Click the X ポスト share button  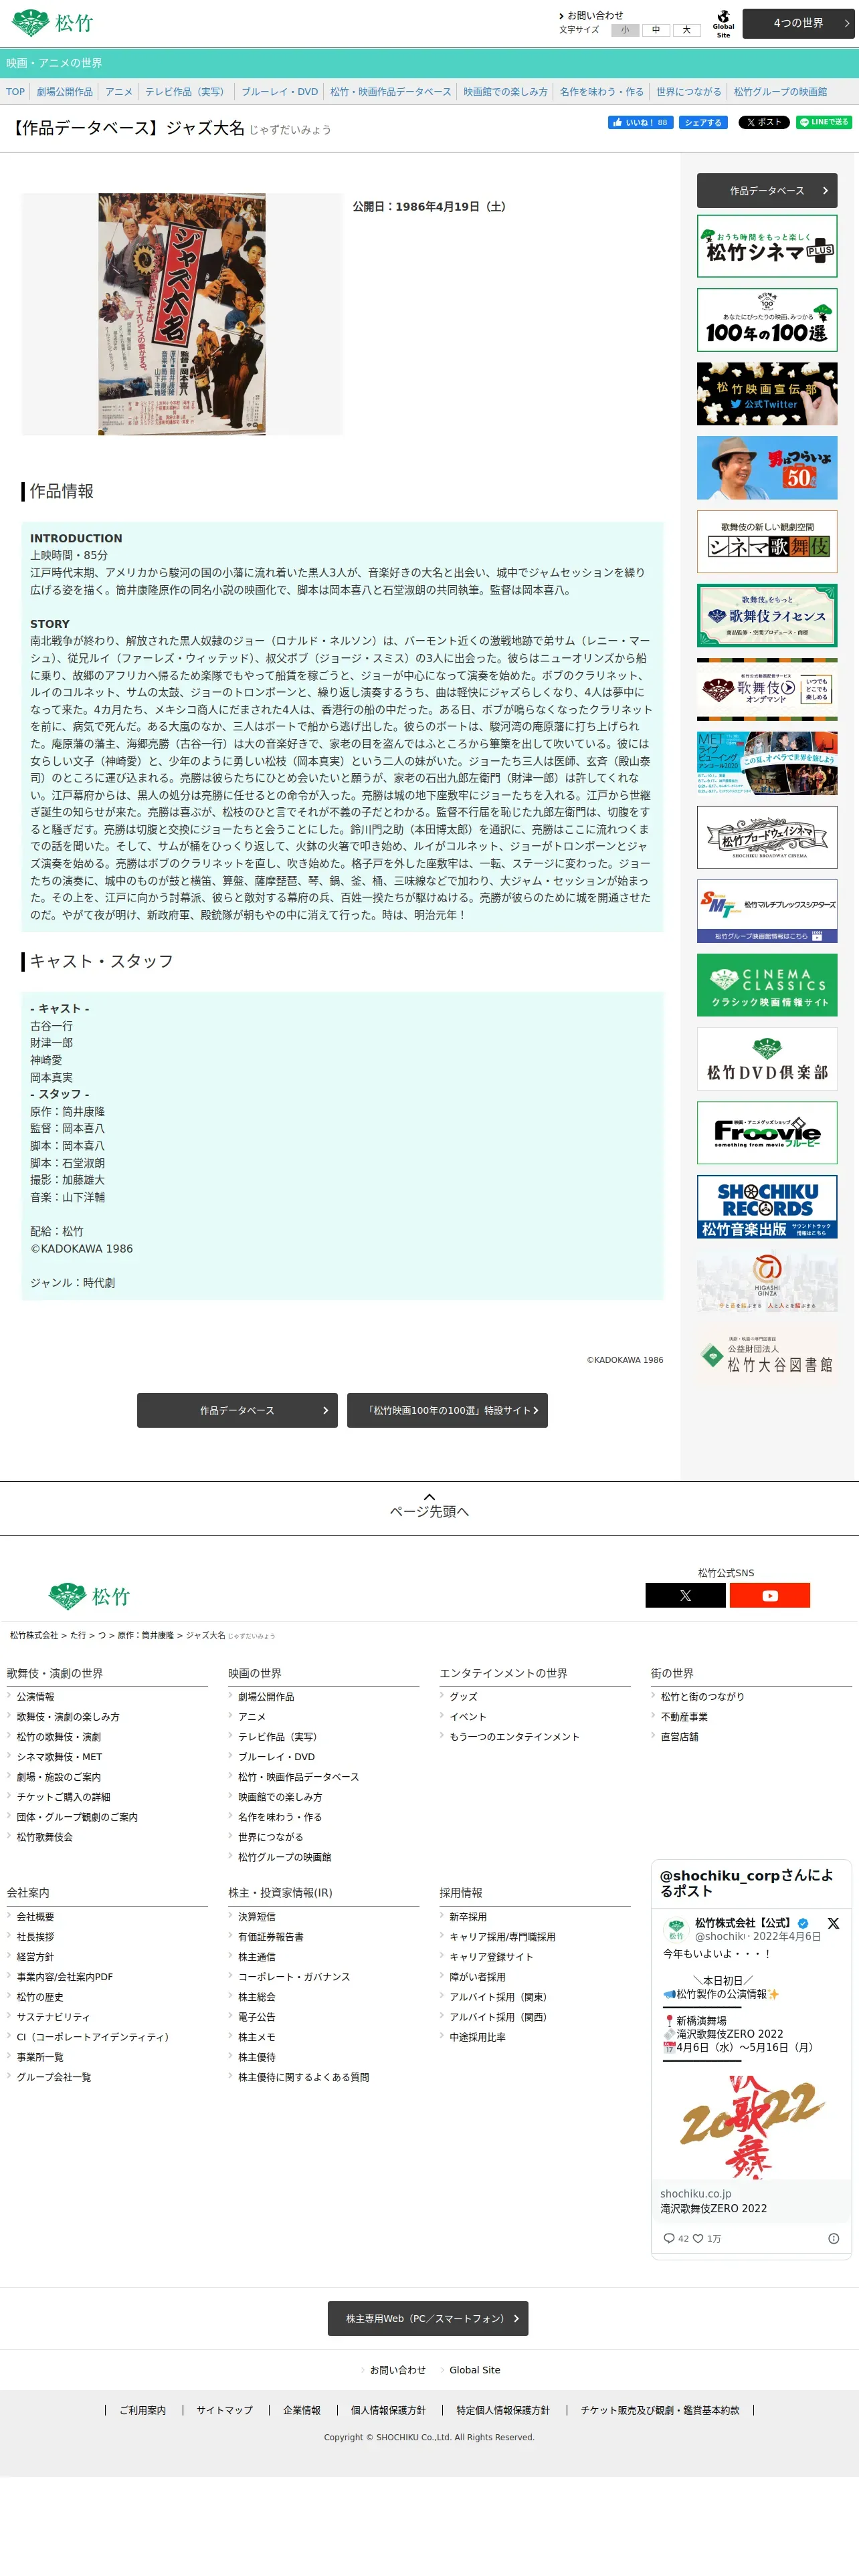tap(764, 122)
